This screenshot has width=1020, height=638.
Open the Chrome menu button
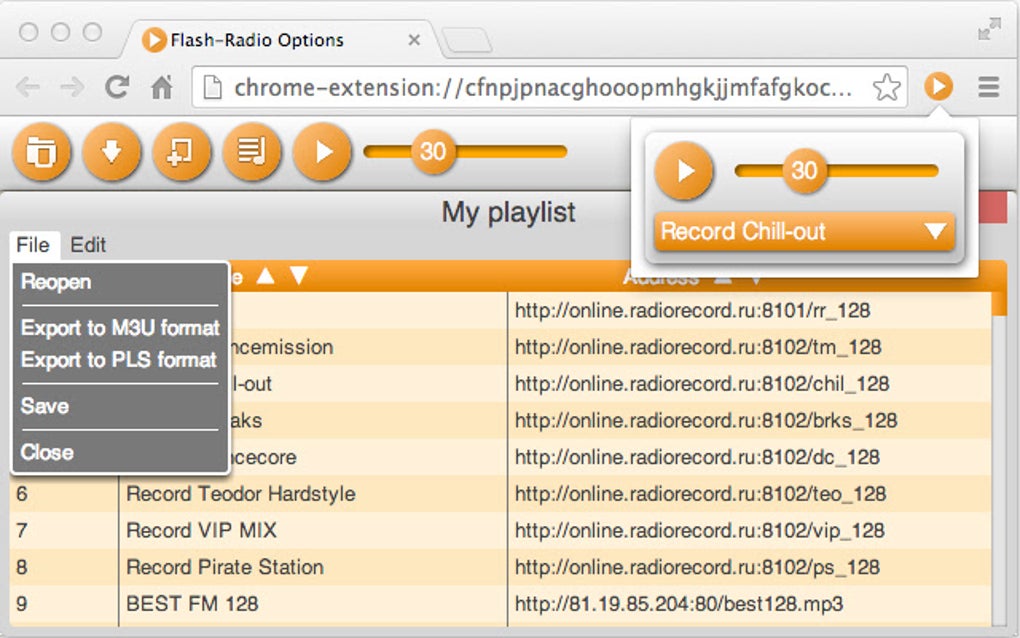(x=989, y=87)
